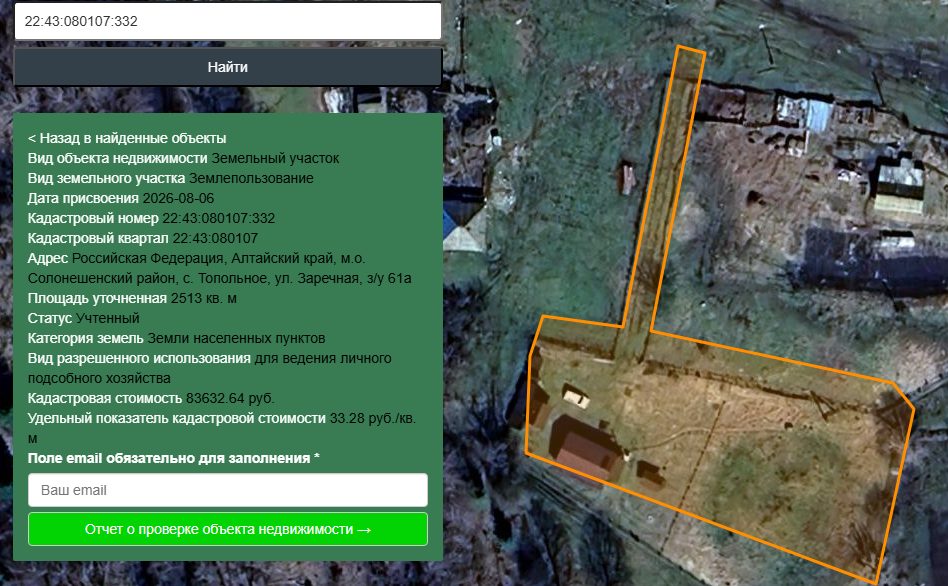The image size is (948, 586).
Task: Click the Поле email обязательно notice
Action: [x=174, y=458]
